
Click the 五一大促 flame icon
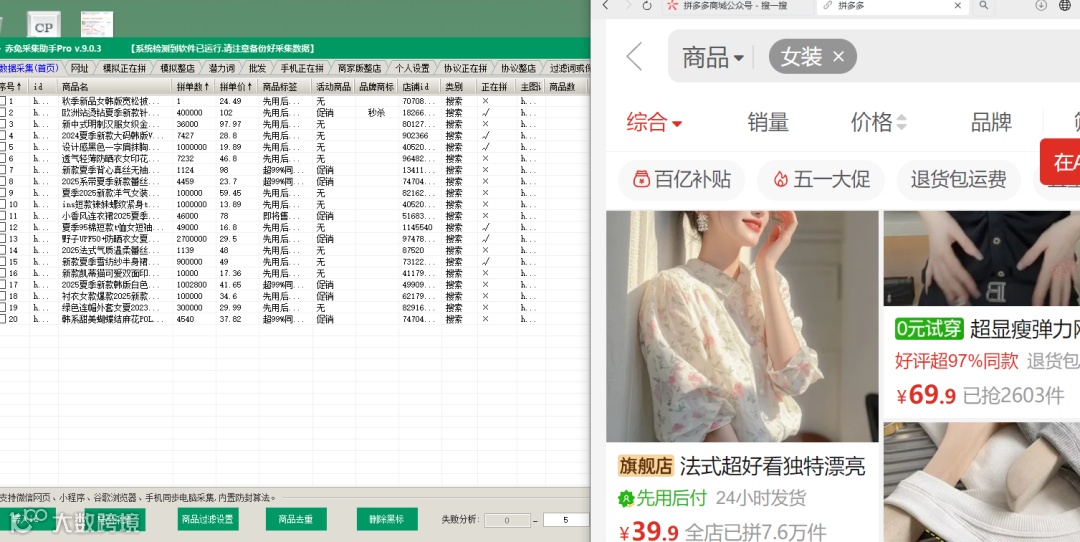point(780,179)
